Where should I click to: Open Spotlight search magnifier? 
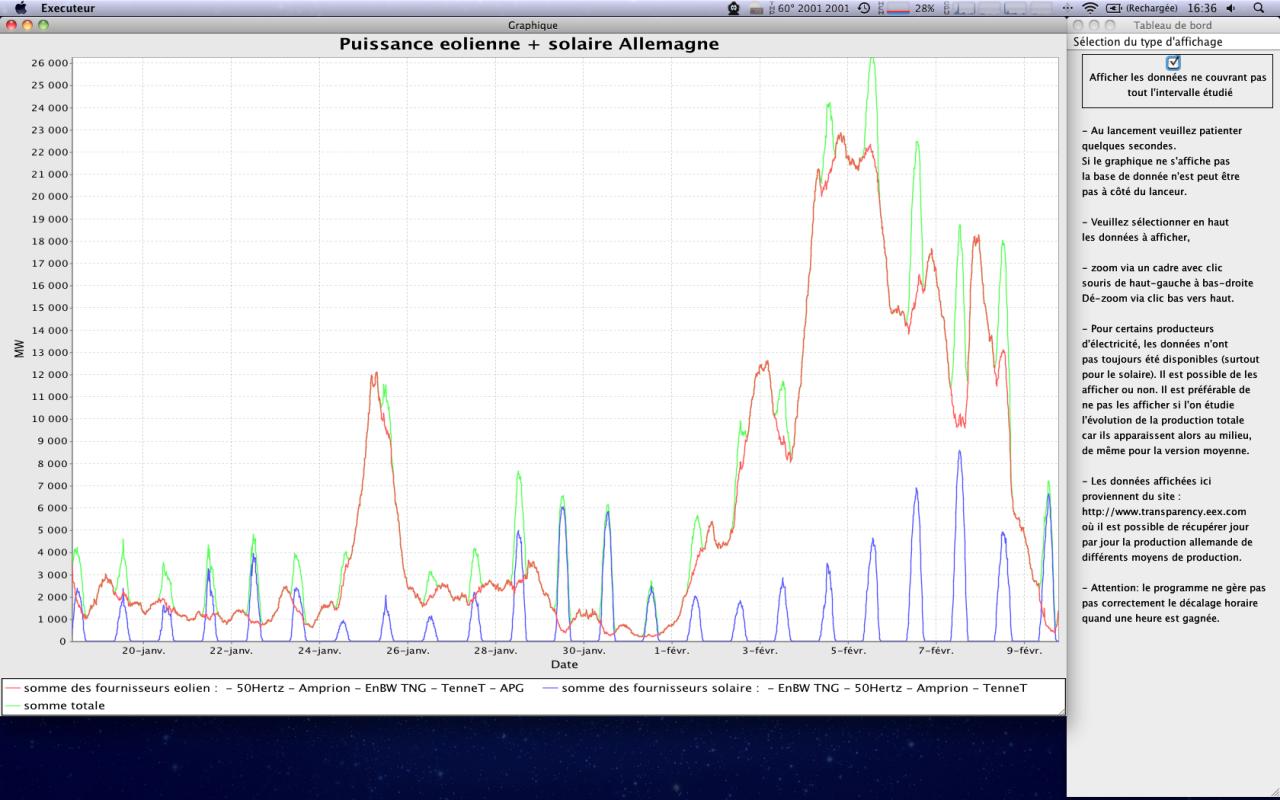click(1259, 8)
